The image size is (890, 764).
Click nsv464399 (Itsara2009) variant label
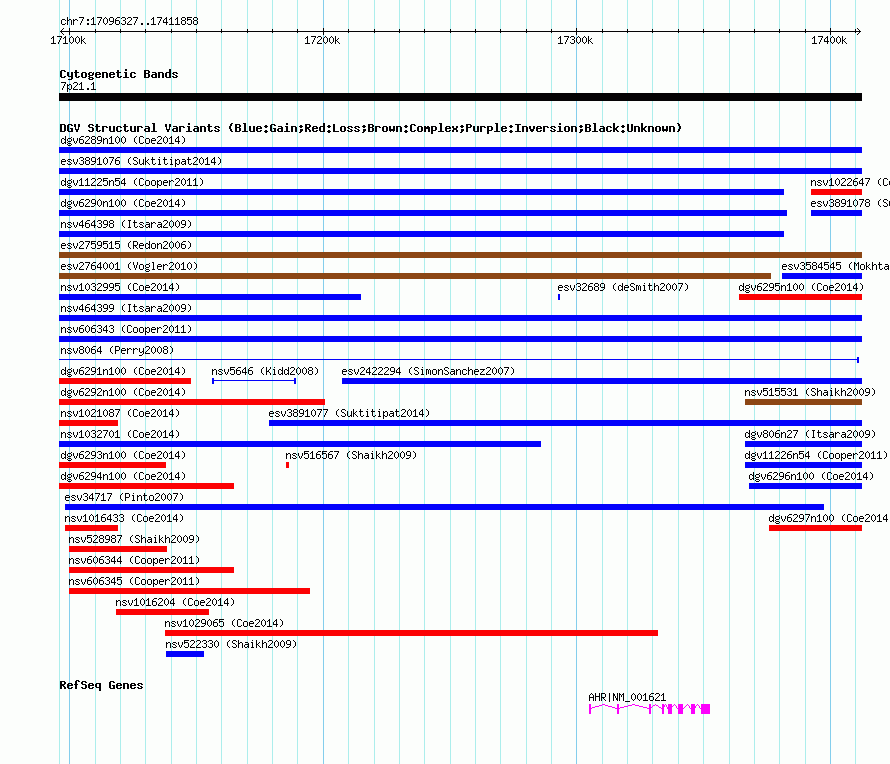(x=126, y=308)
